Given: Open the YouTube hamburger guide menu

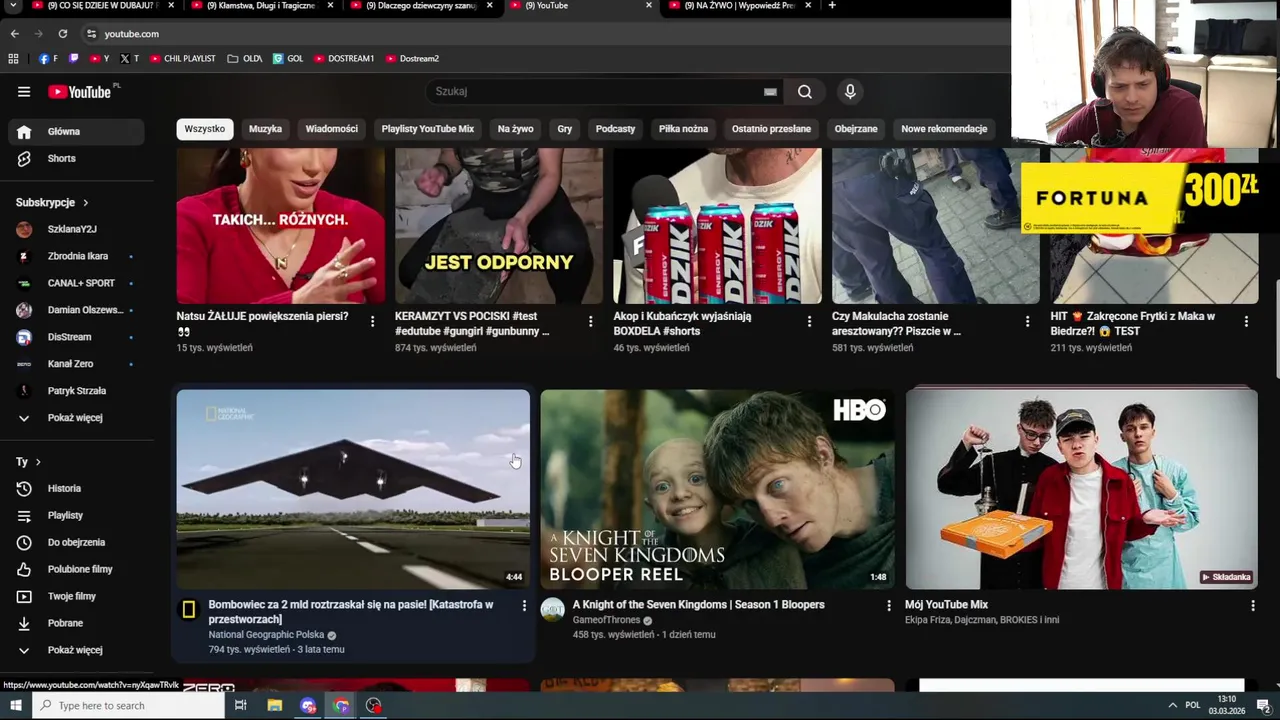Looking at the screenshot, I should pos(24,92).
